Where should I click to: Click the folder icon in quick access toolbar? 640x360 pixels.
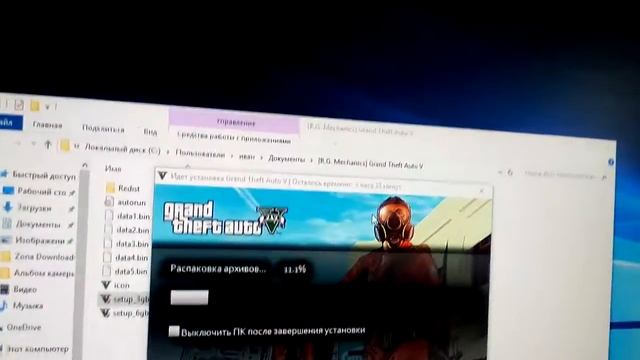35,106
